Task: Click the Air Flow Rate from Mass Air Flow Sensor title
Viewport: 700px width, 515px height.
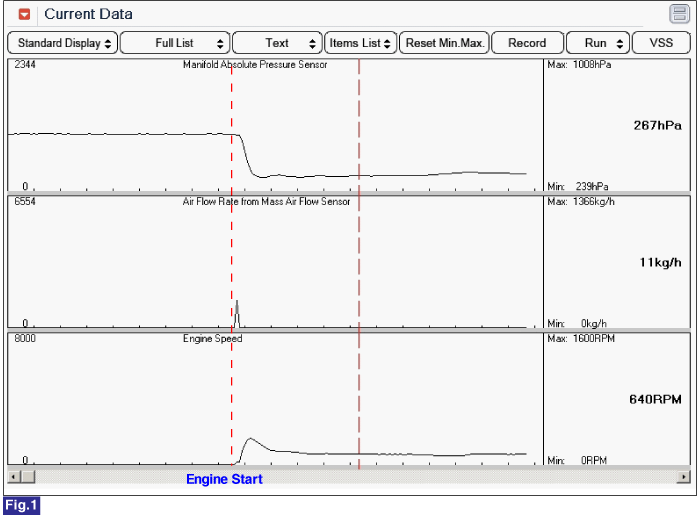Action: click(x=266, y=202)
